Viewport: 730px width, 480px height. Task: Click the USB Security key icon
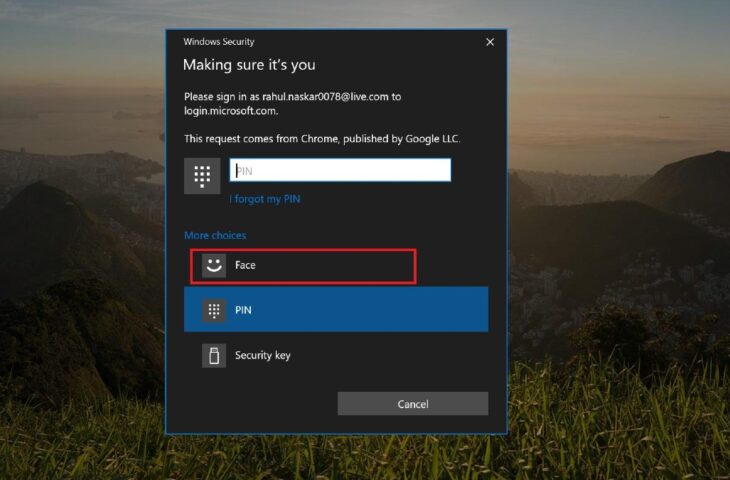pos(214,356)
